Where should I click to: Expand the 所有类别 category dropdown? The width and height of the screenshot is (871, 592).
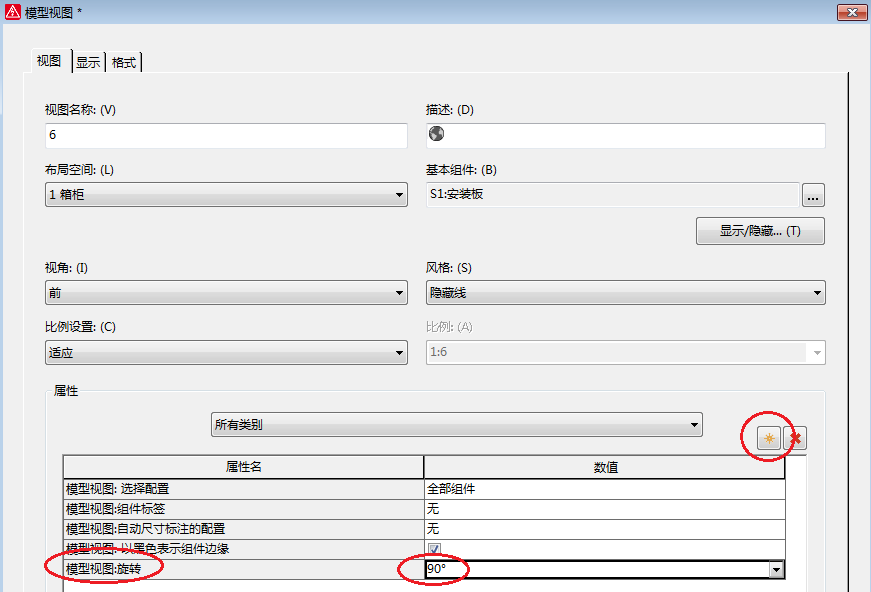694,425
